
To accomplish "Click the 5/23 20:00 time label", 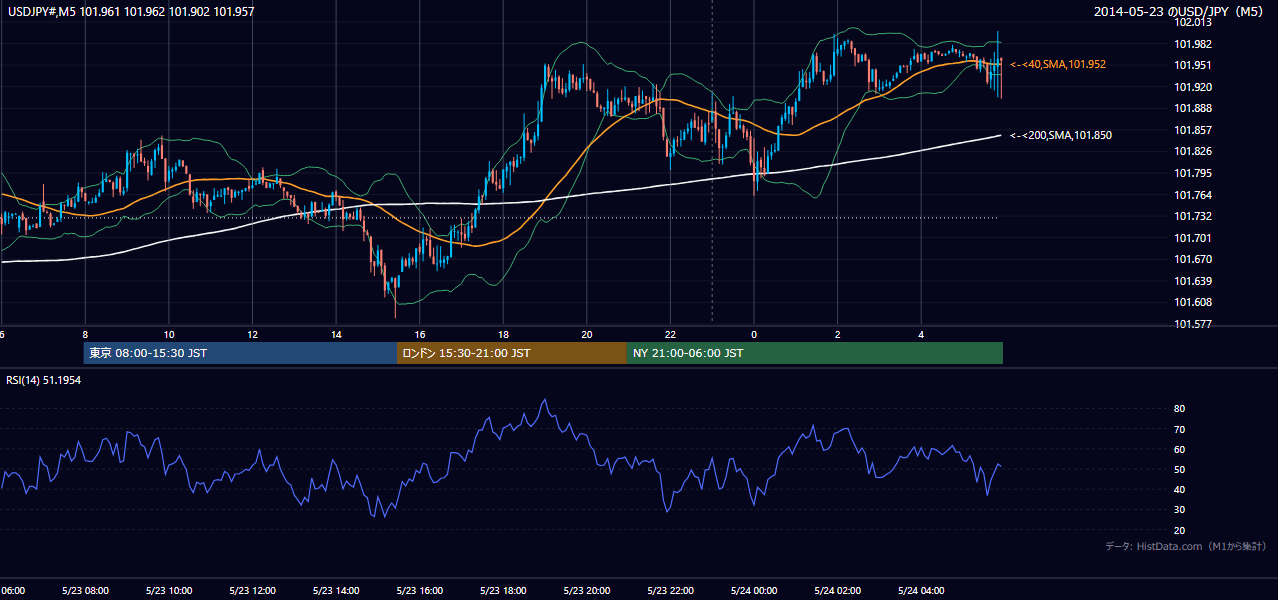I will tap(586, 591).
